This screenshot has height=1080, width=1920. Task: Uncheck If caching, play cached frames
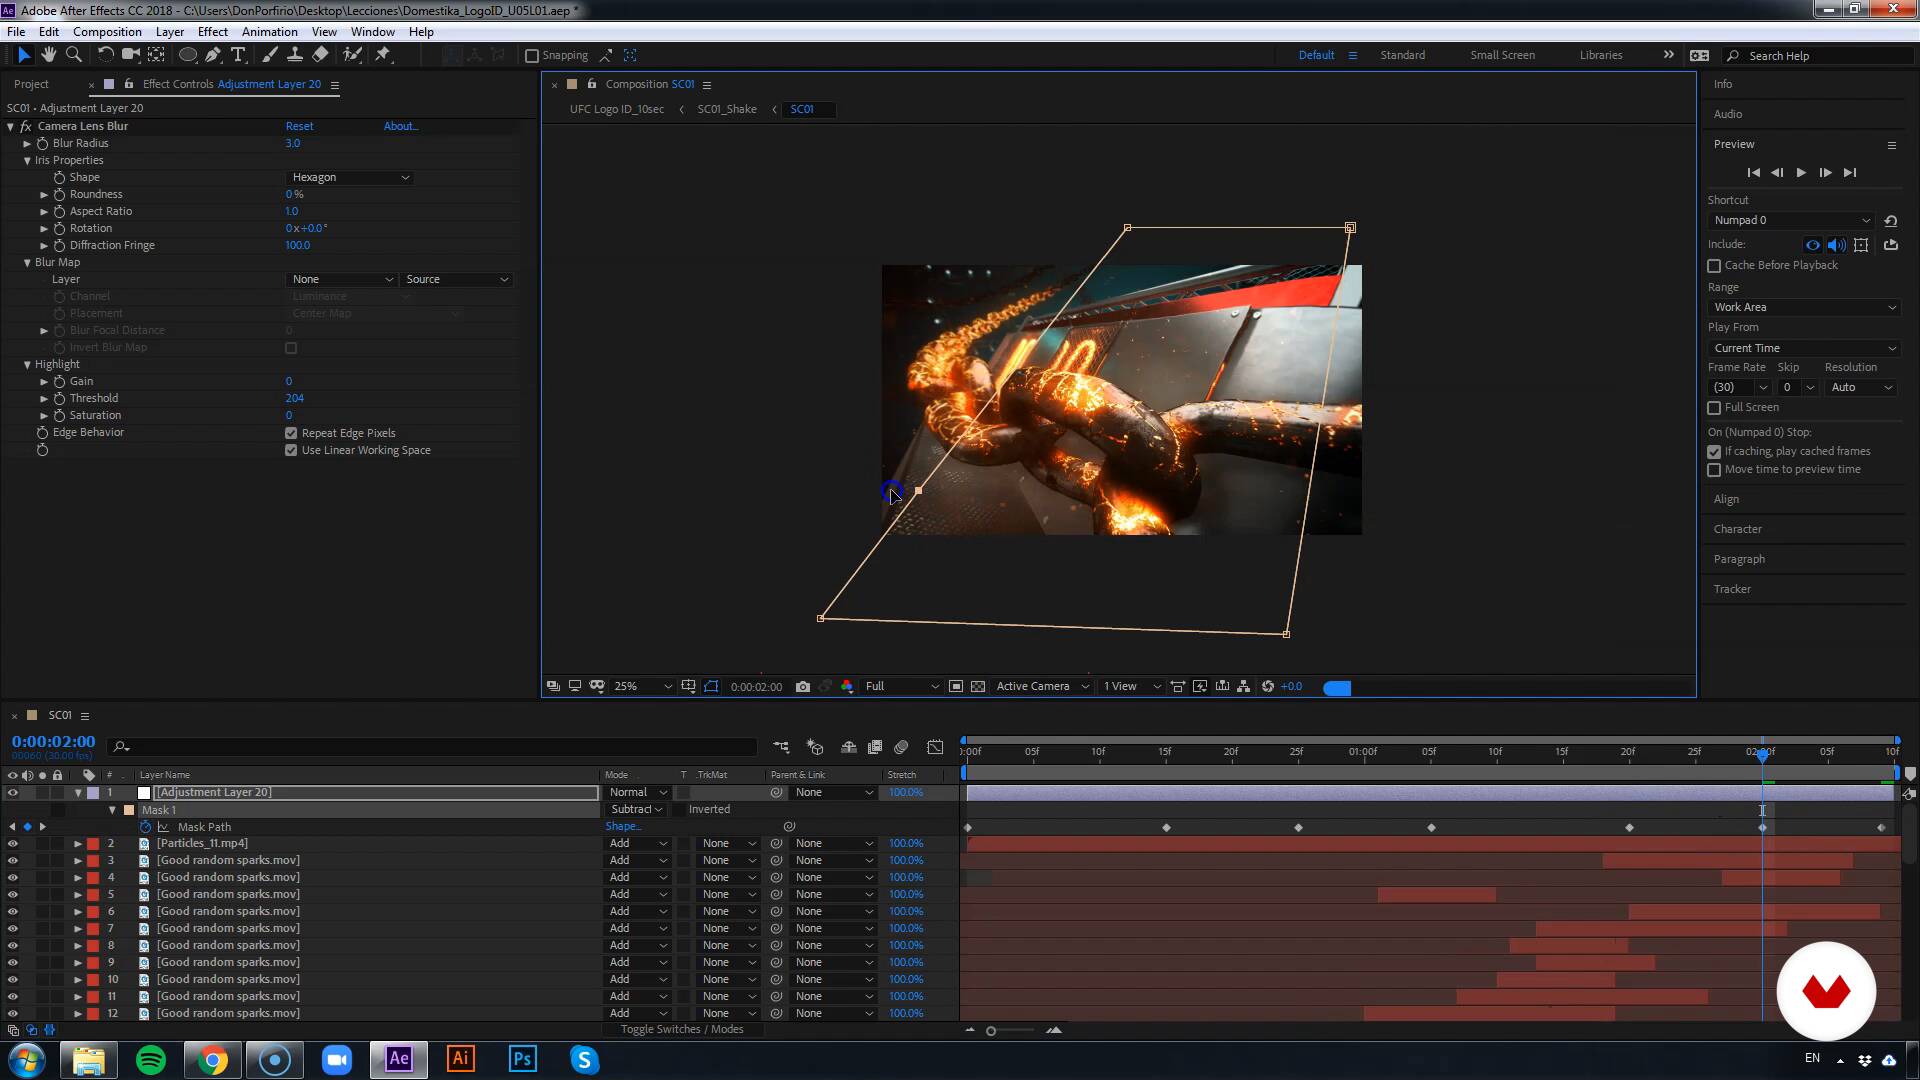pos(1714,452)
